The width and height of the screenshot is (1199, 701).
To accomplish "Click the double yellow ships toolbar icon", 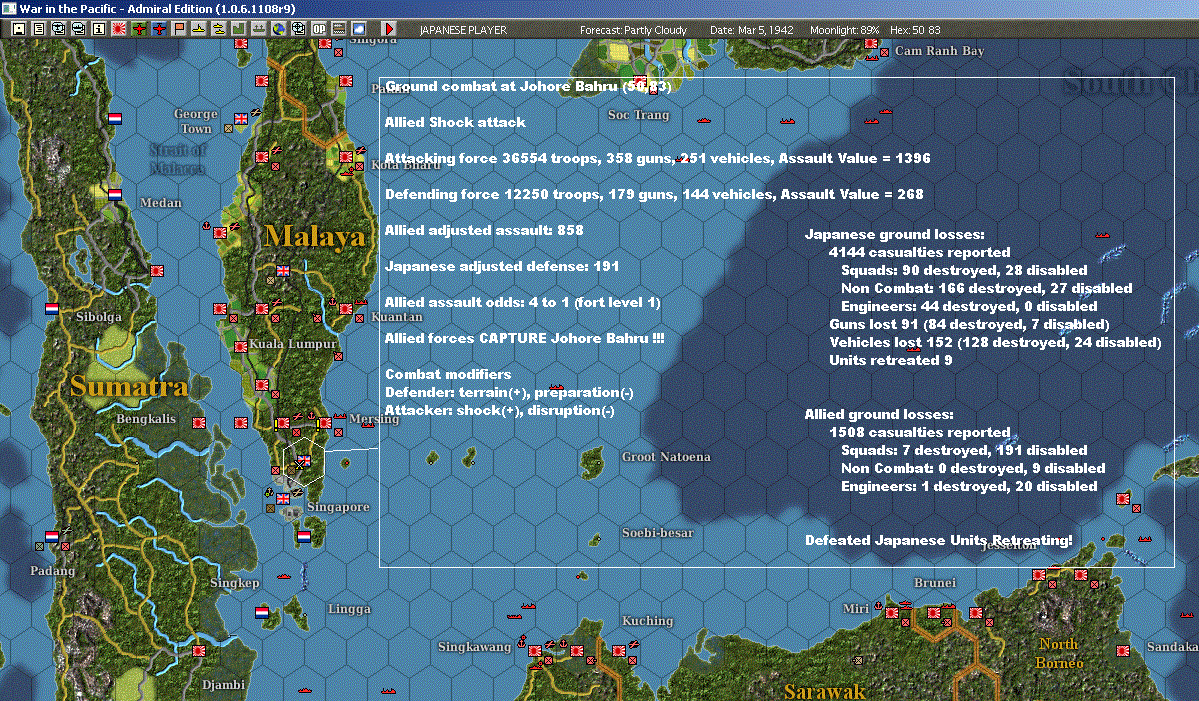I will 219,29.
